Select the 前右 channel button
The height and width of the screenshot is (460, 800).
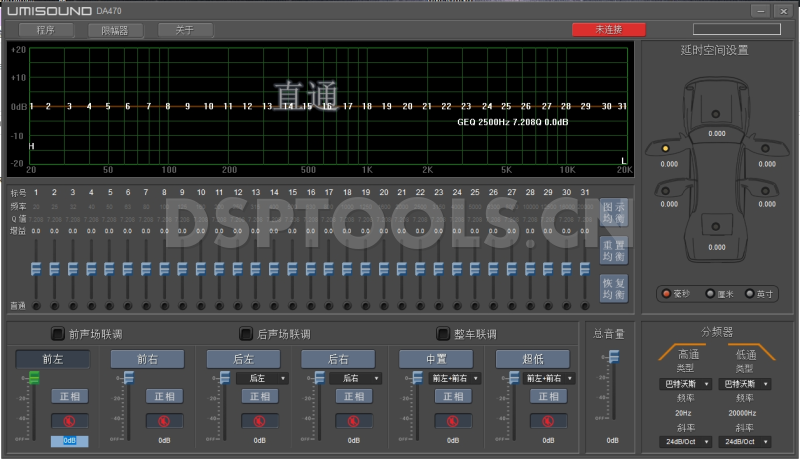[x=147, y=359]
